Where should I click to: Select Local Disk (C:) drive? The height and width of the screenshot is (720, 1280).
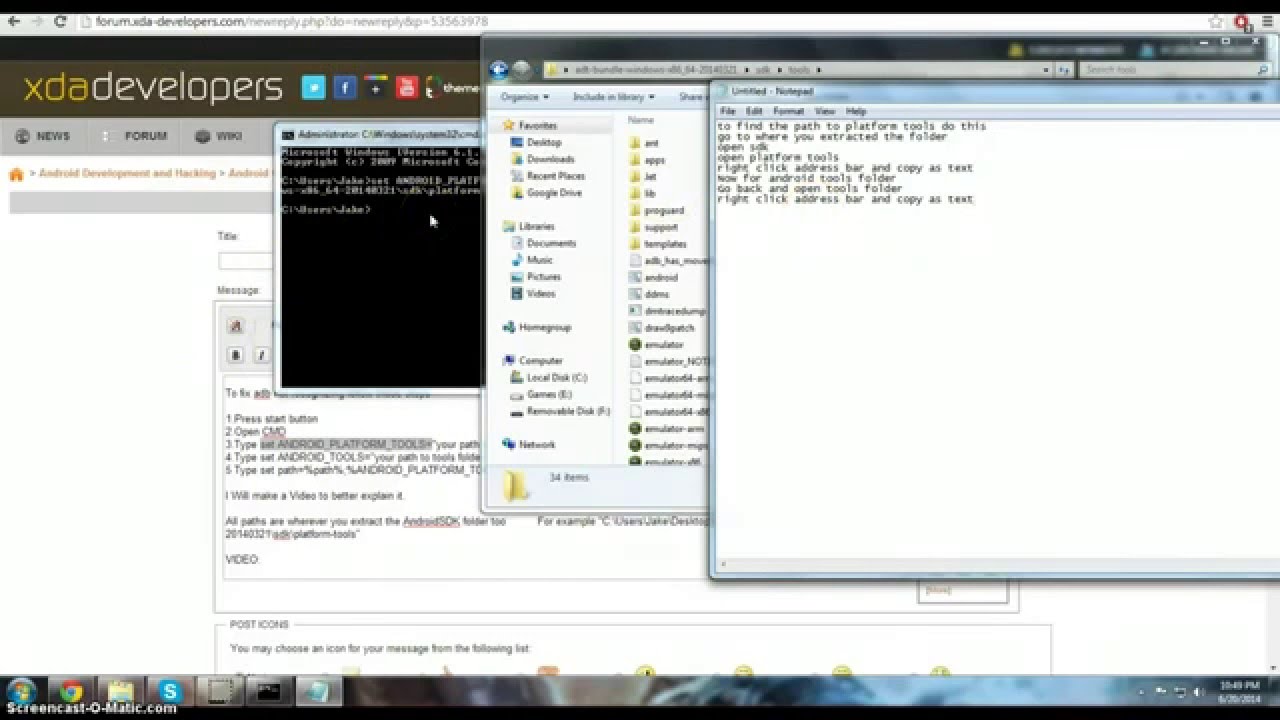click(x=548, y=378)
